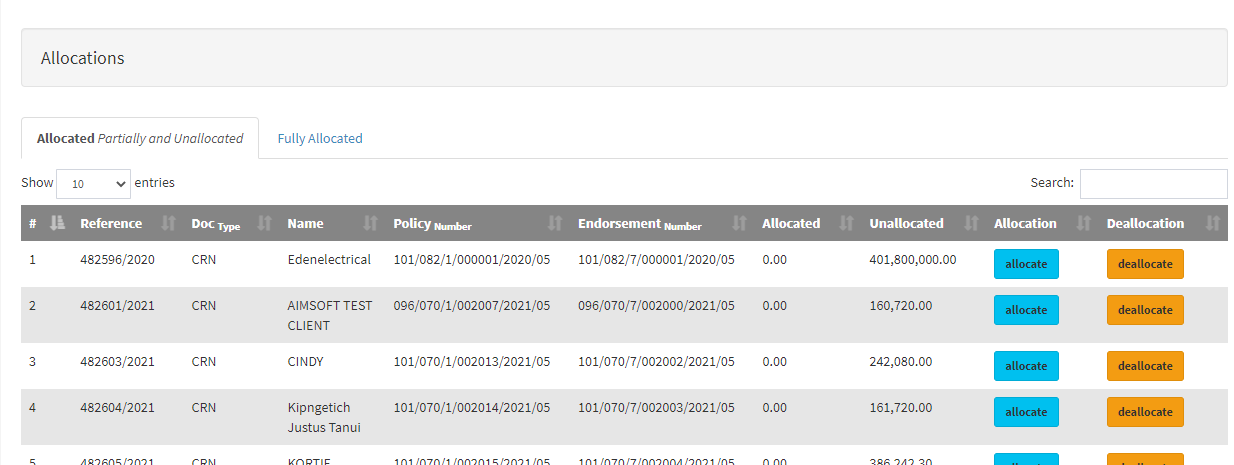1234x465 pixels.
Task: Sort by Deallocation column arrows
Action: (x=1212, y=223)
